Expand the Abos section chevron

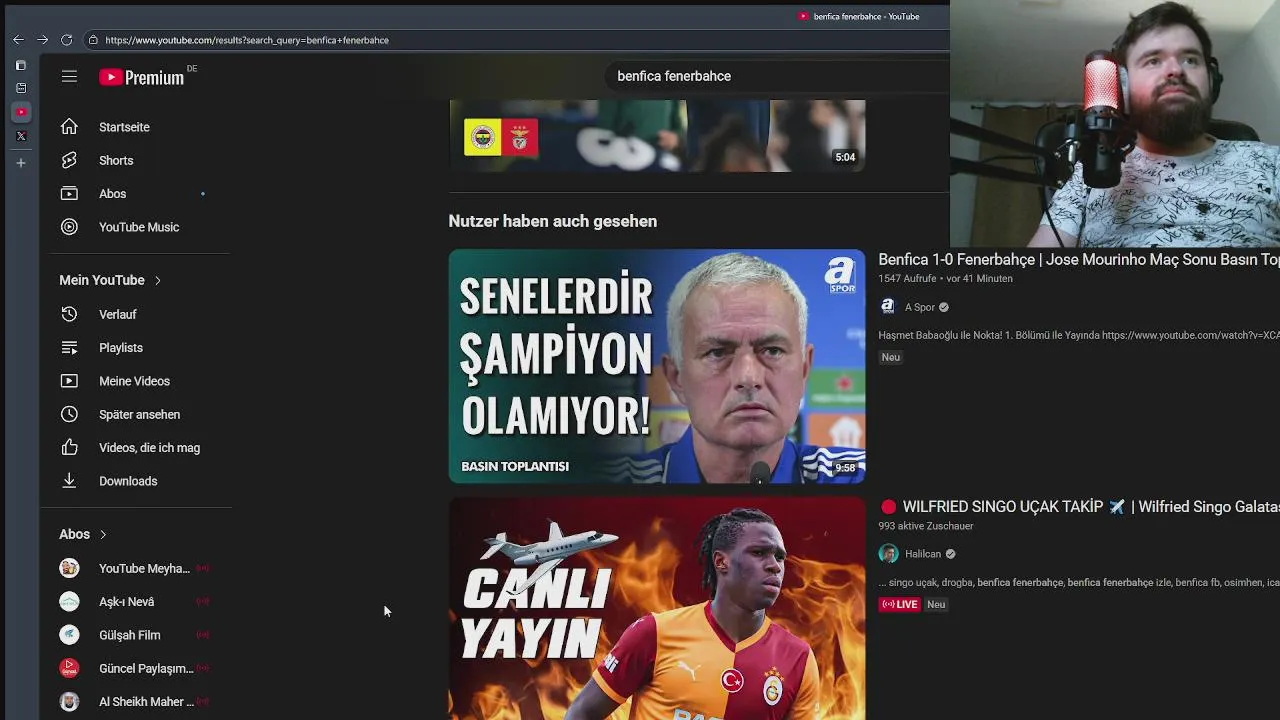[102, 535]
